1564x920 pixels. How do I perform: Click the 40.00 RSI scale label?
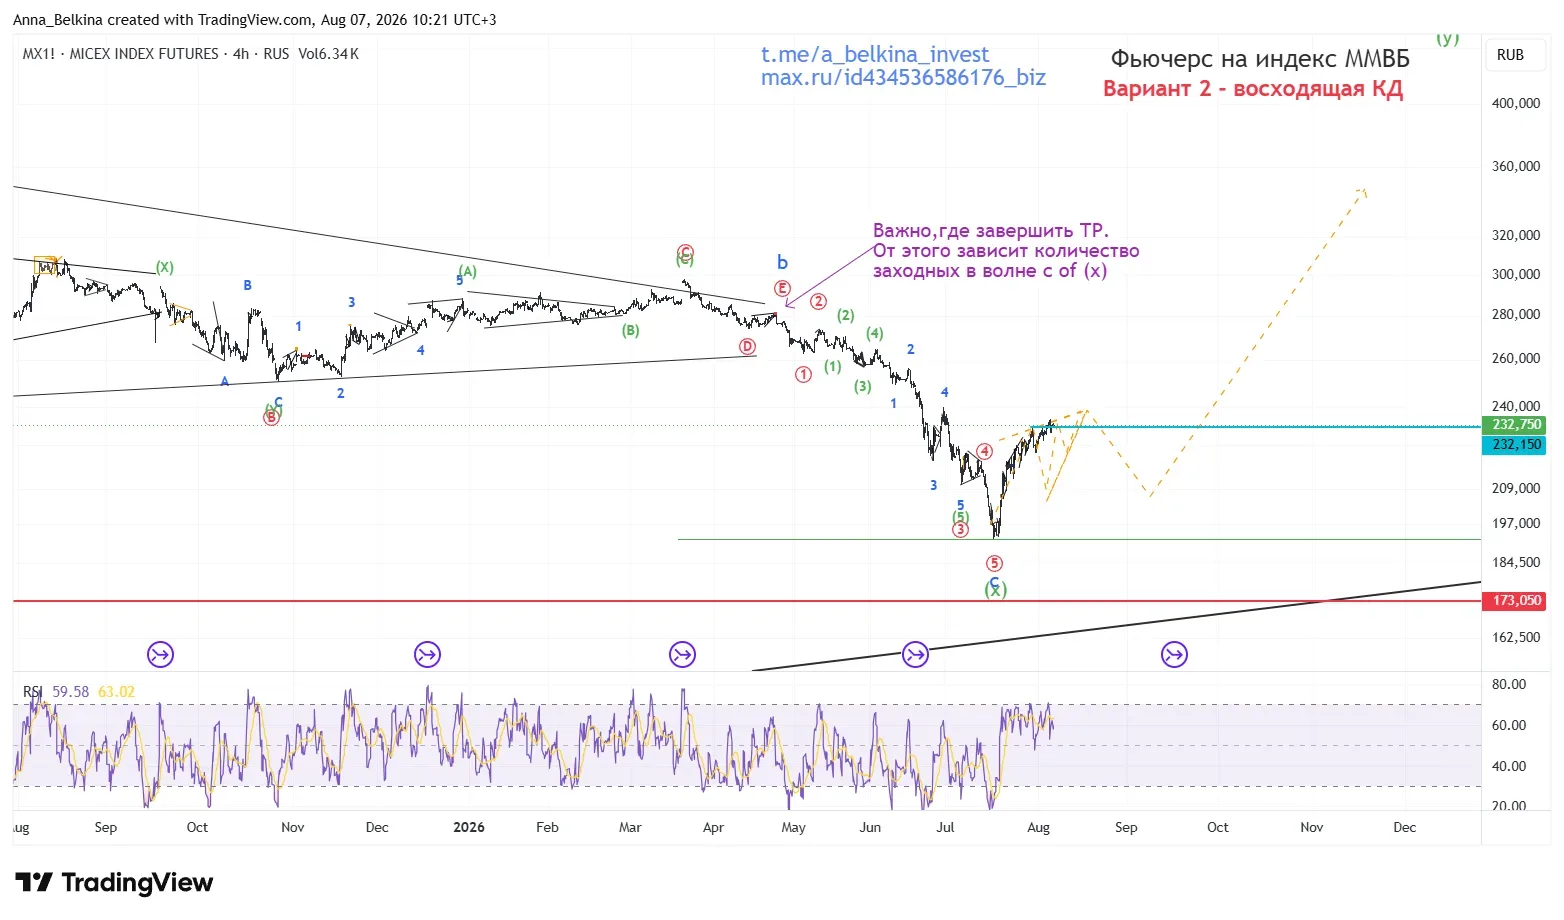1509,767
